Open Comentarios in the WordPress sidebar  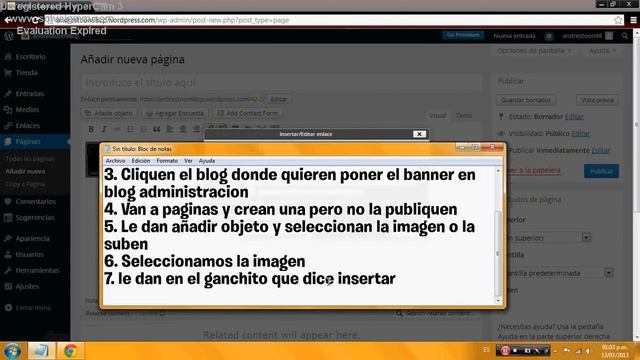[x=36, y=202]
